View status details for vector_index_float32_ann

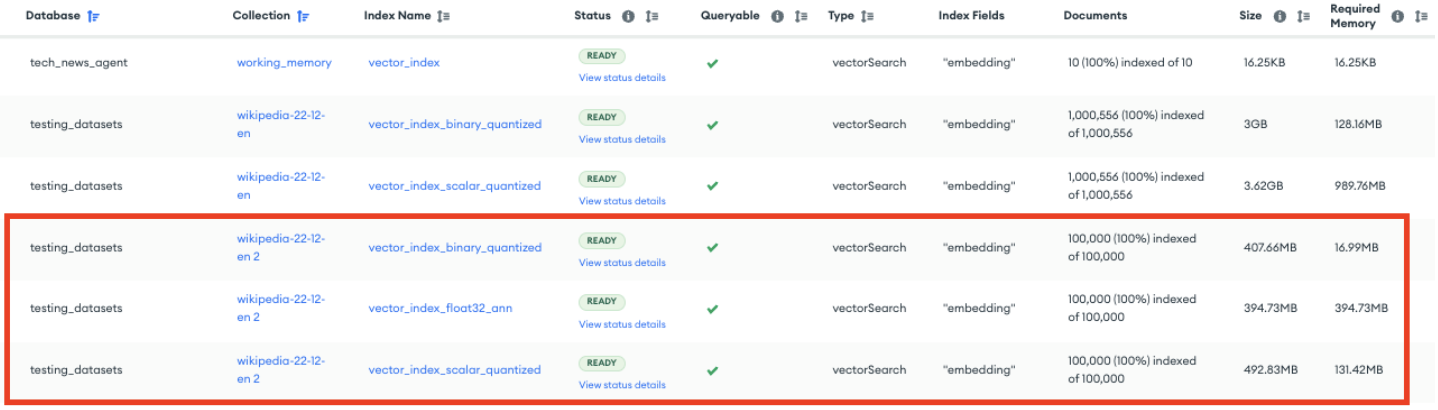(x=621, y=324)
